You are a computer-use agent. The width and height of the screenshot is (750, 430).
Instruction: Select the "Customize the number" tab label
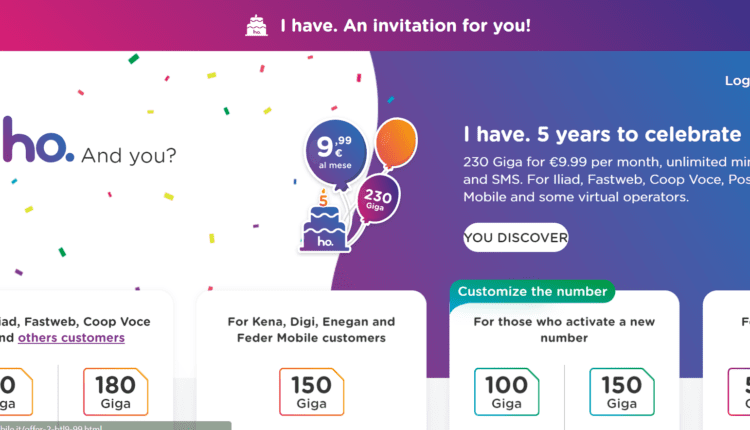532,292
